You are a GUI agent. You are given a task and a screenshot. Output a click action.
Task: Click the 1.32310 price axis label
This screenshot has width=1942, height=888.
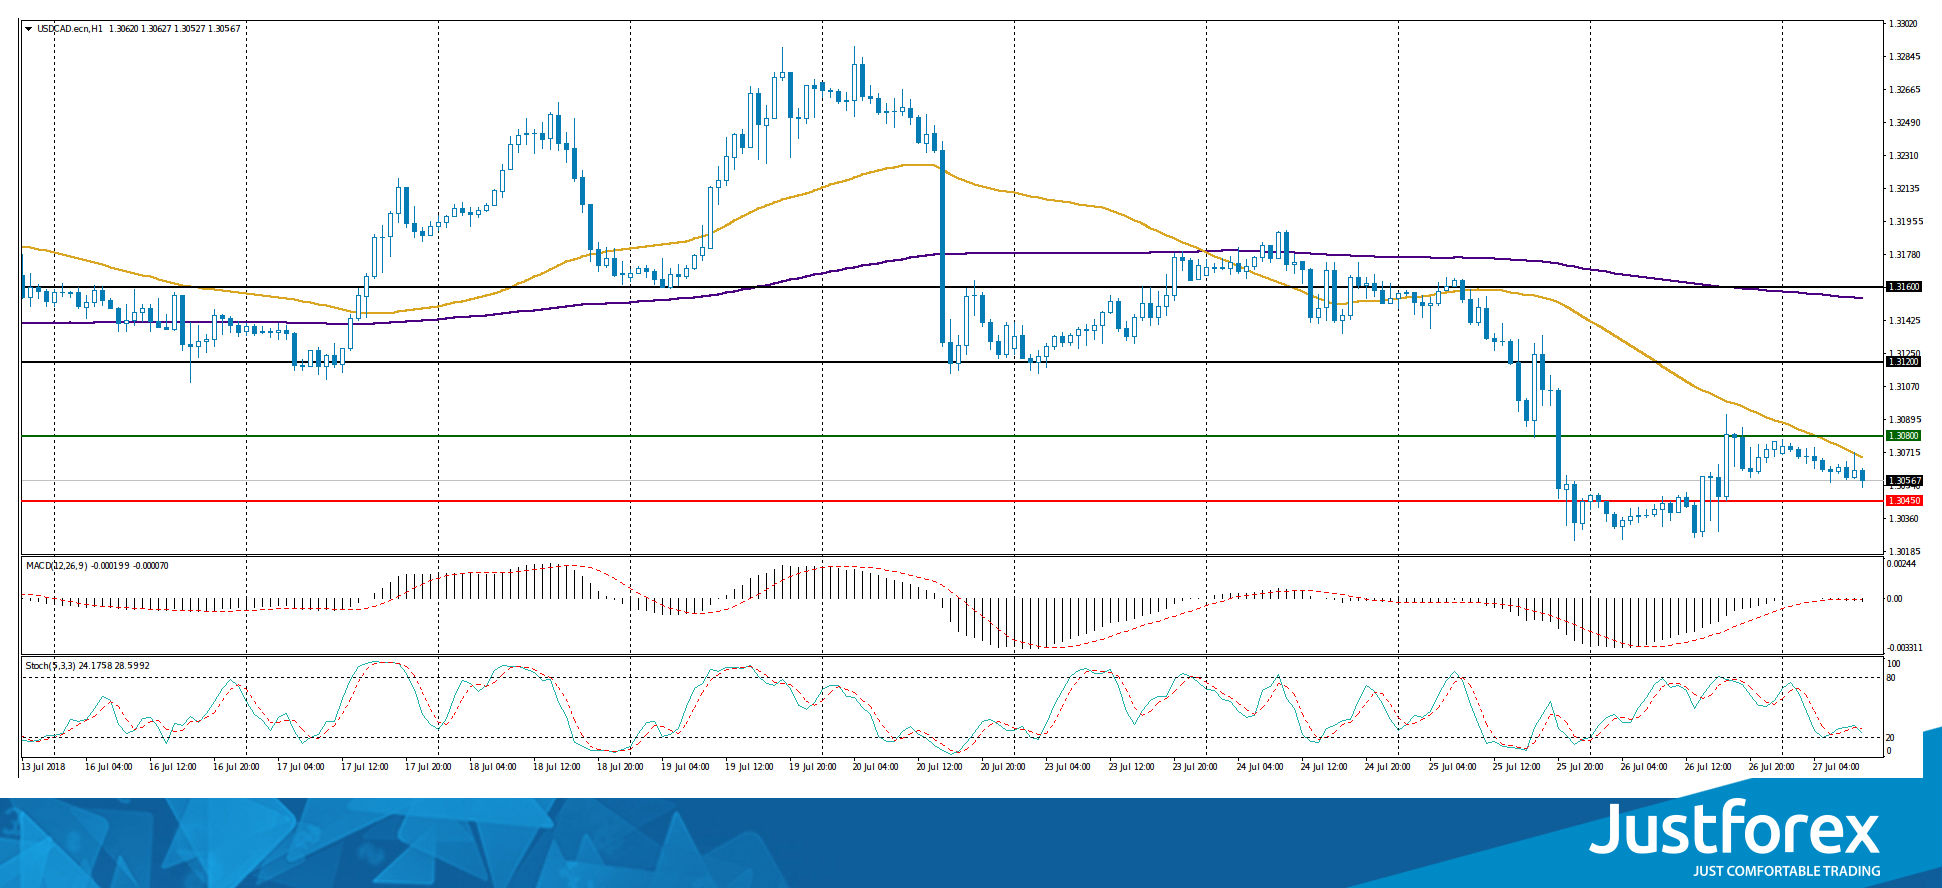point(1904,156)
